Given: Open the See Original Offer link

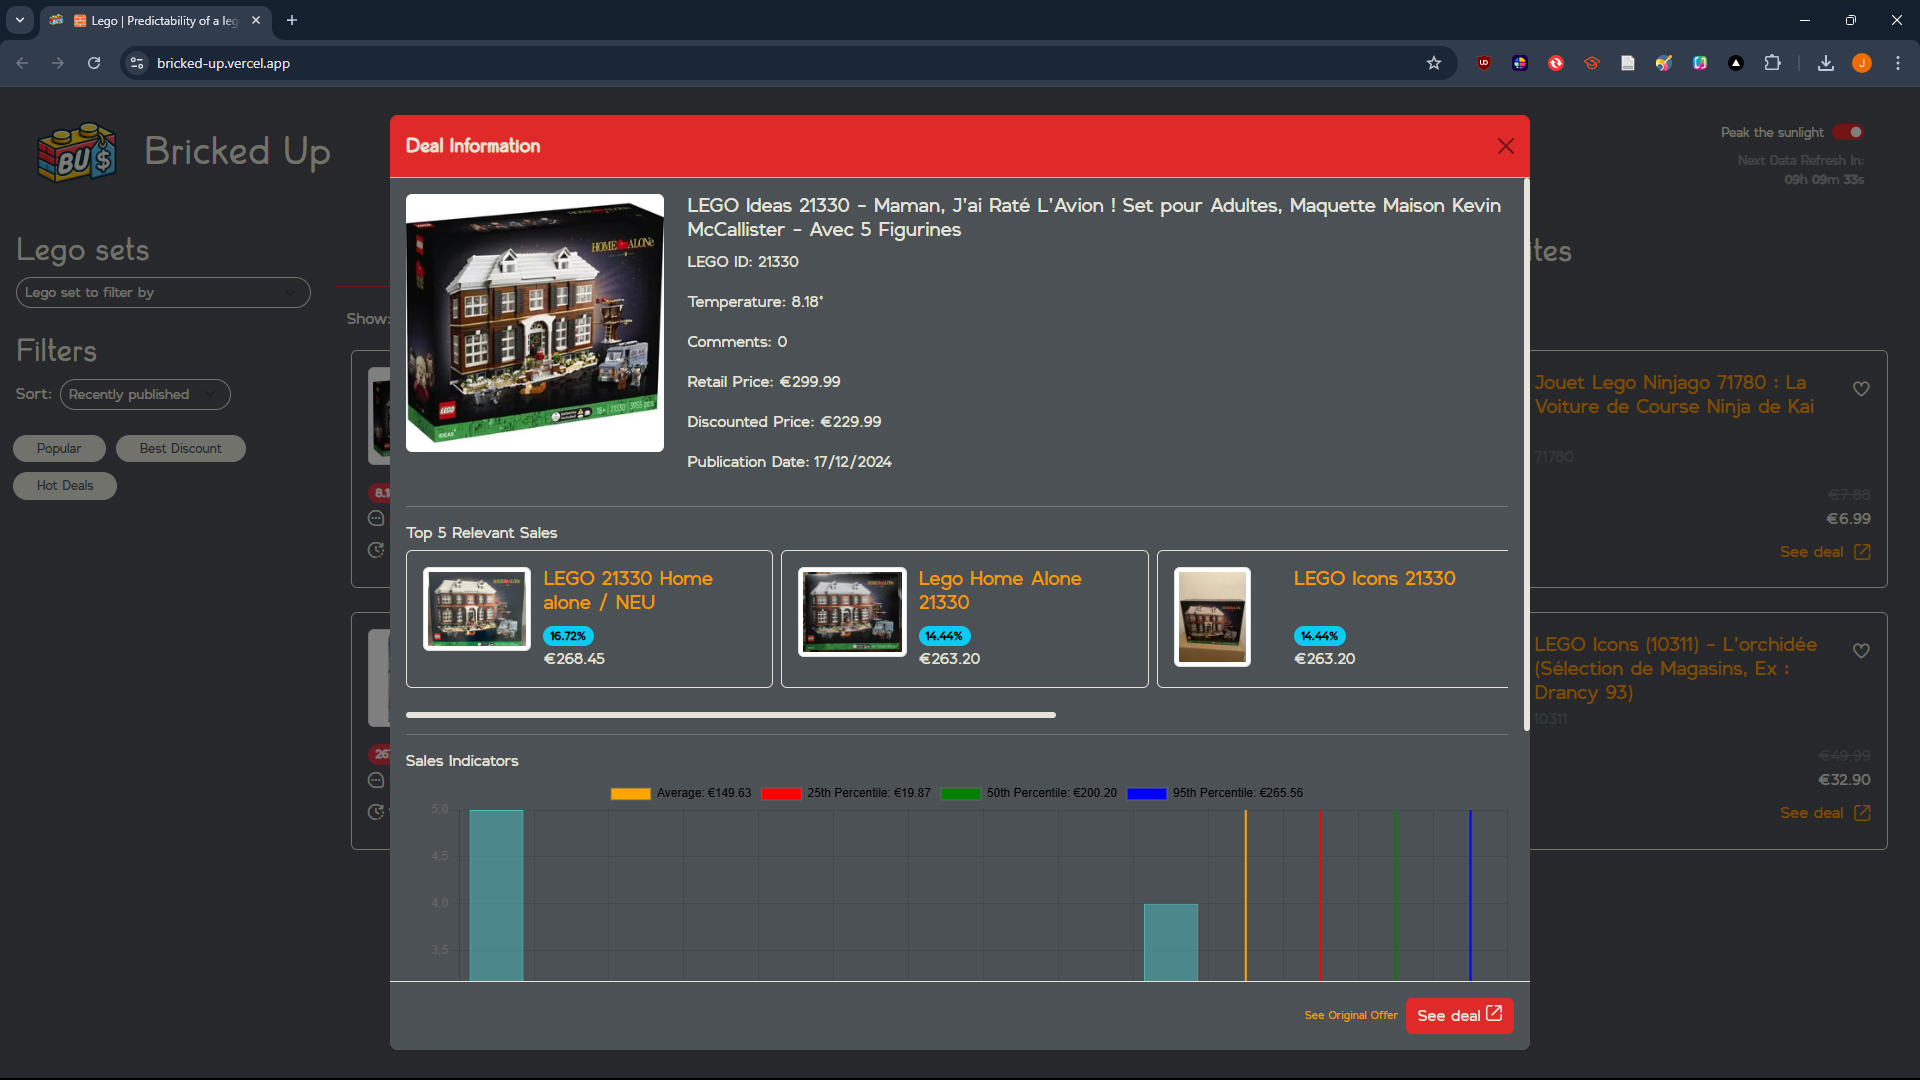Looking at the screenshot, I should [1350, 1015].
